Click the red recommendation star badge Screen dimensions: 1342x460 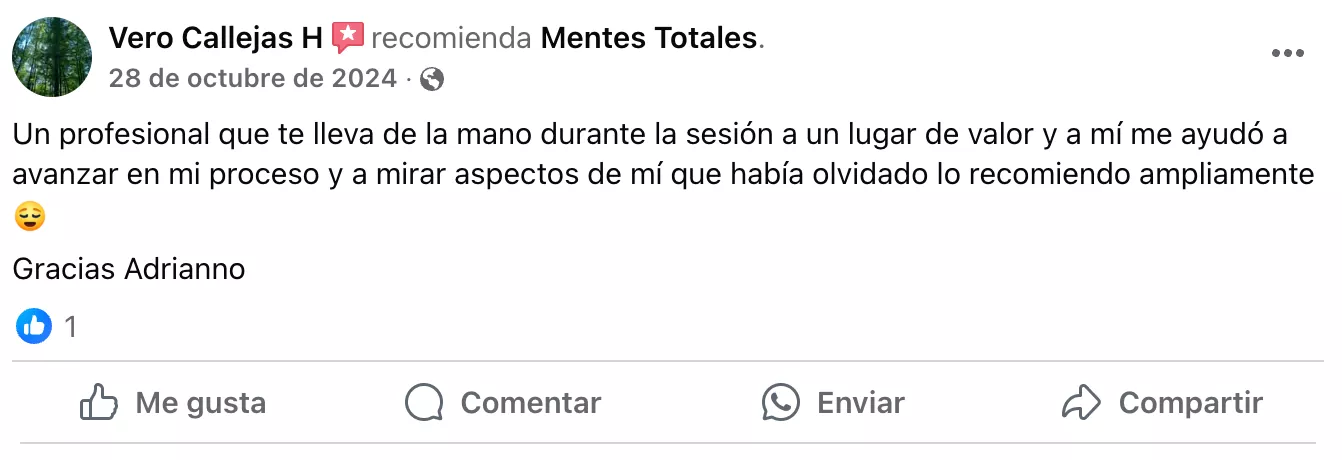click(347, 38)
